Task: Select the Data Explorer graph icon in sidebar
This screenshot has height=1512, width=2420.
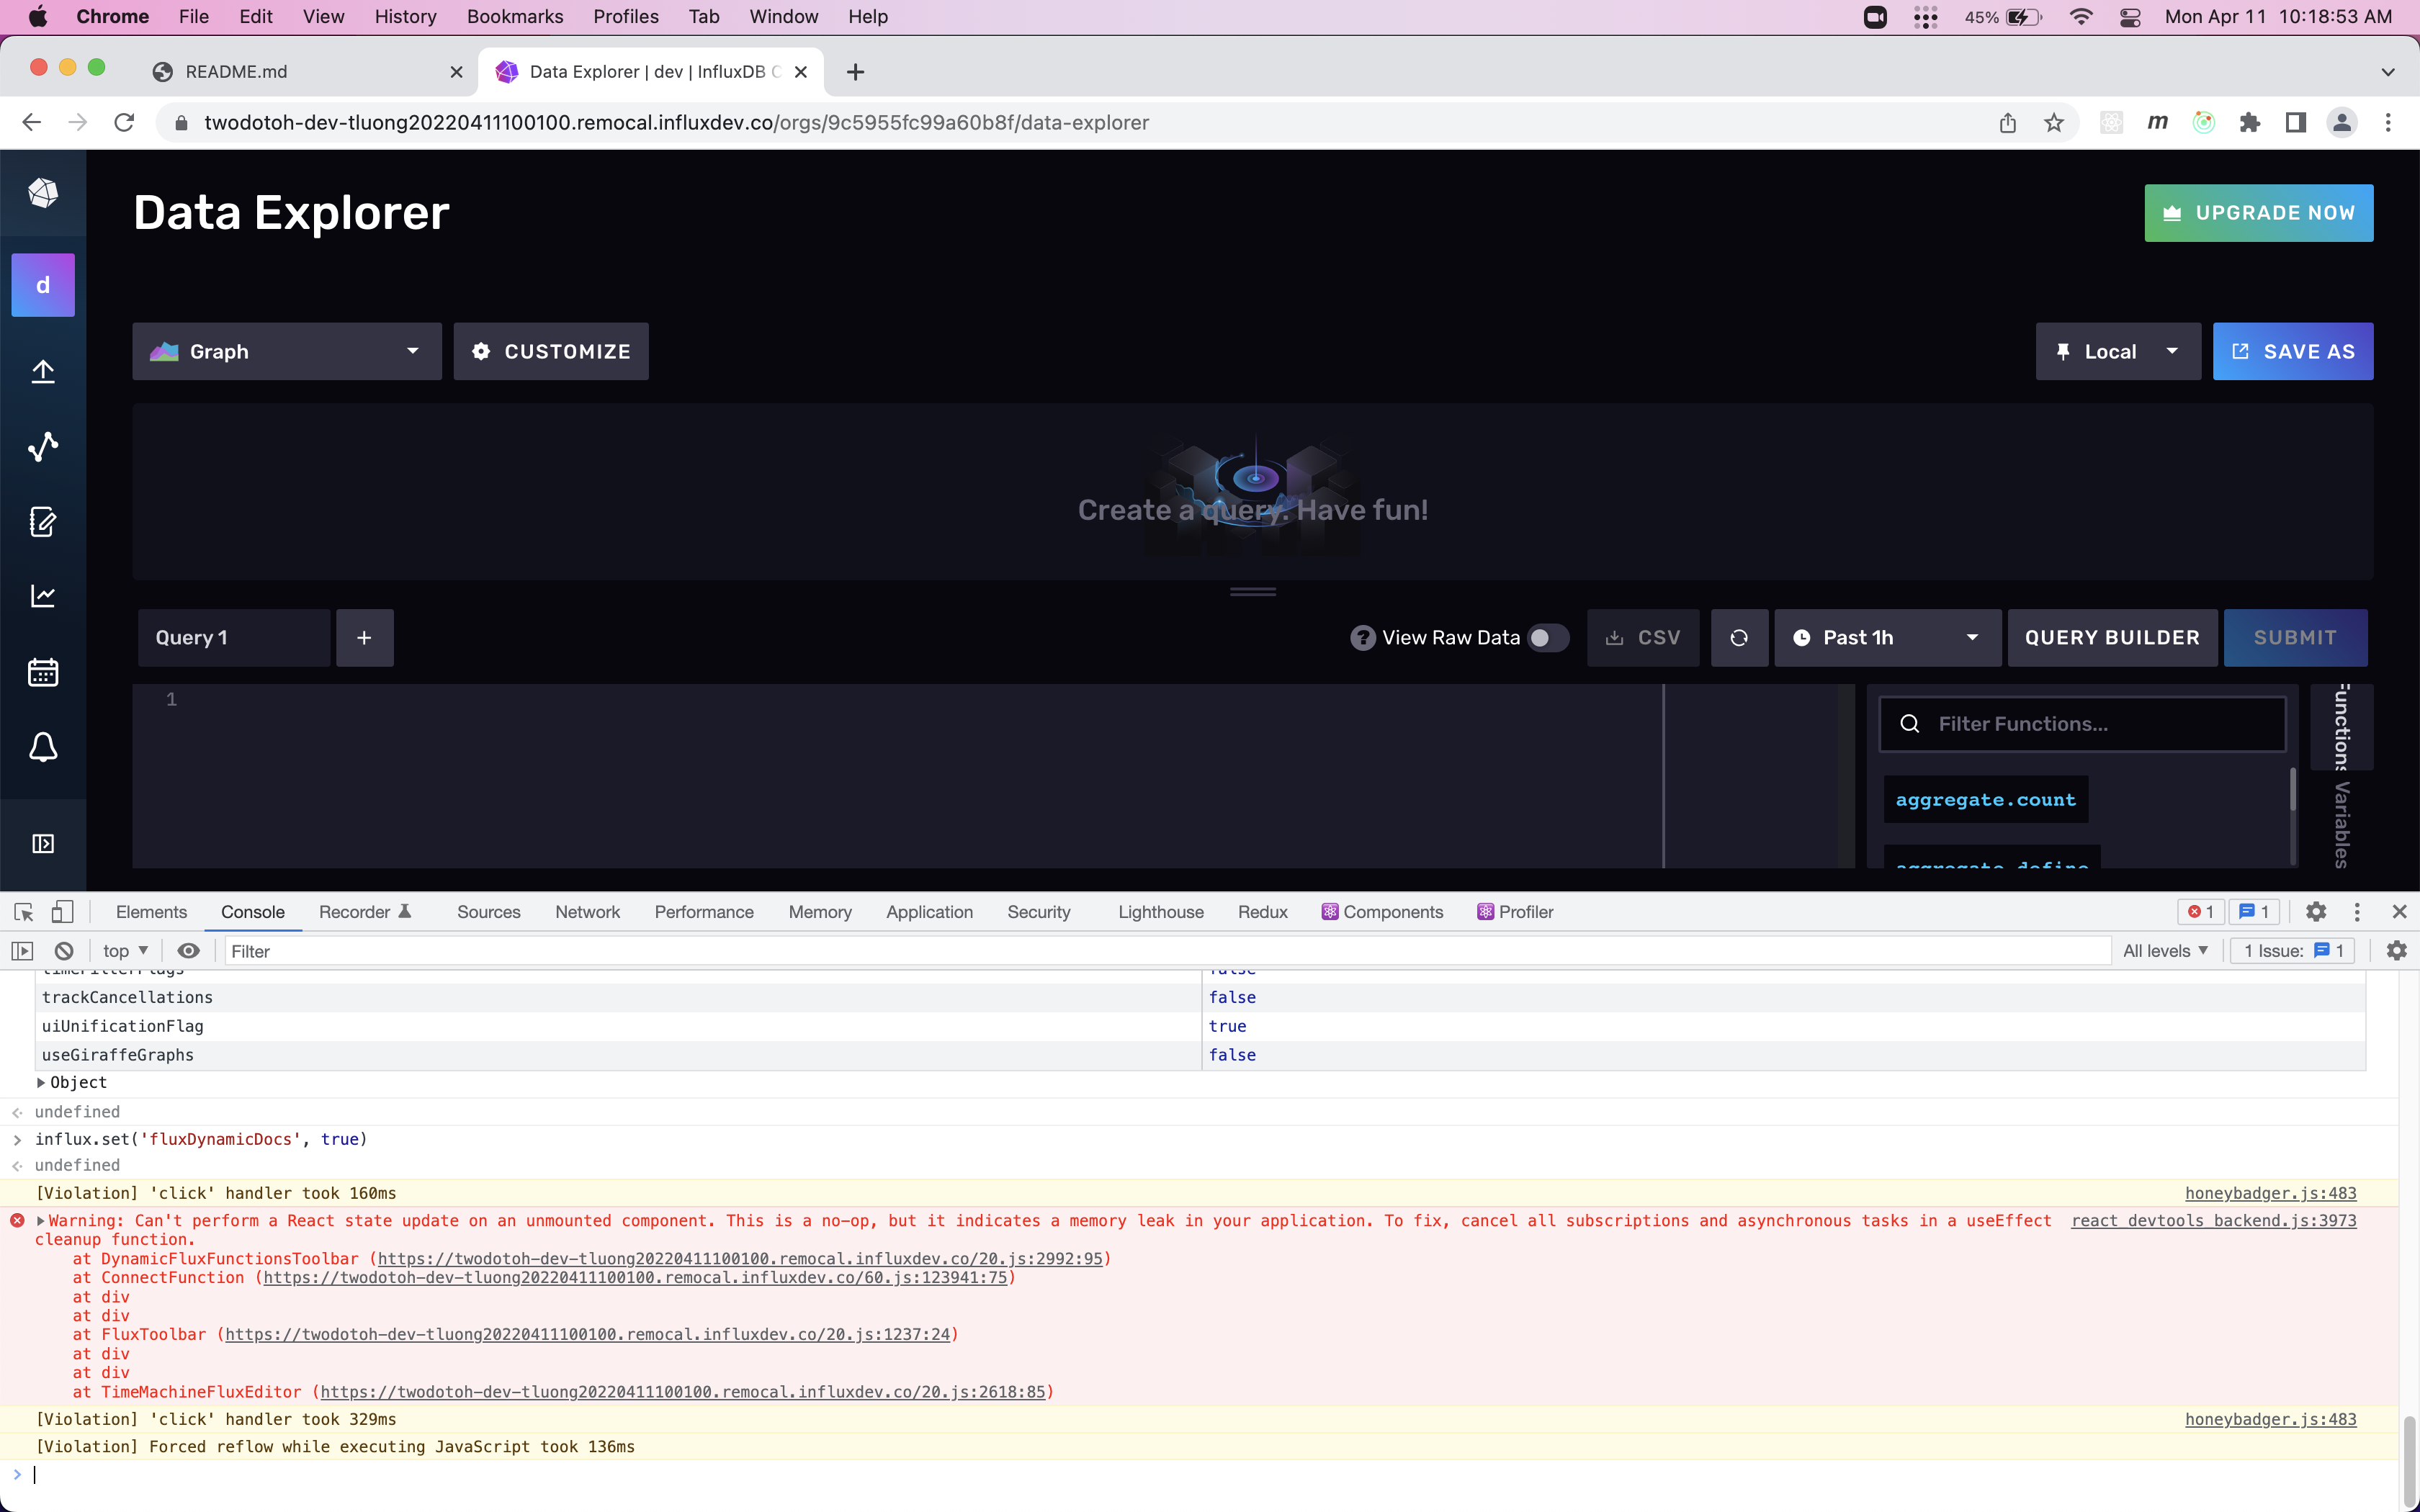Action: 43,447
